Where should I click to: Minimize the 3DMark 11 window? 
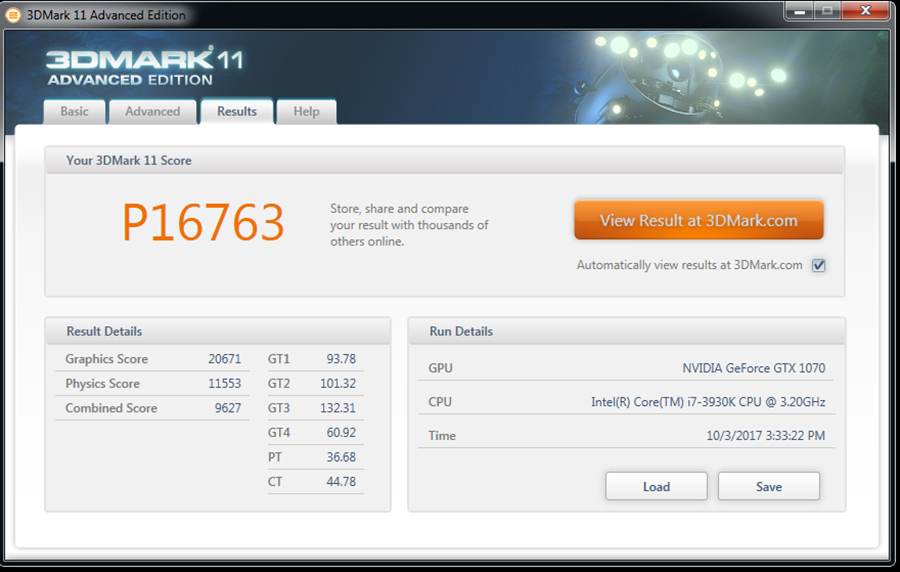point(799,11)
